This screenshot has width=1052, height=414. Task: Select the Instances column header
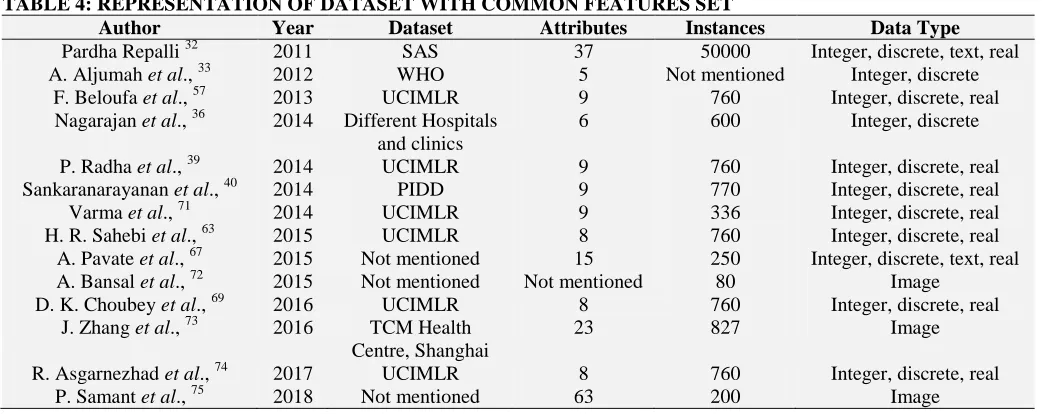pos(725,28)
